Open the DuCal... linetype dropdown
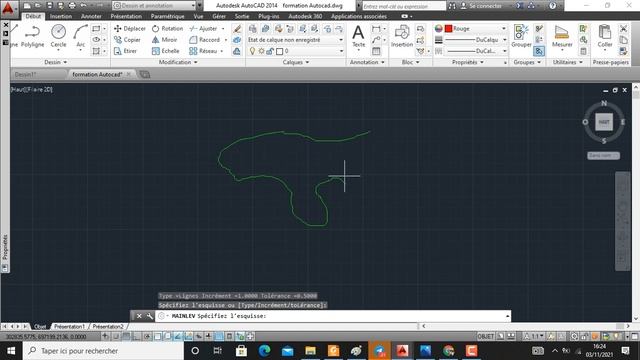The image size is (640, 360). coord(505,51)
